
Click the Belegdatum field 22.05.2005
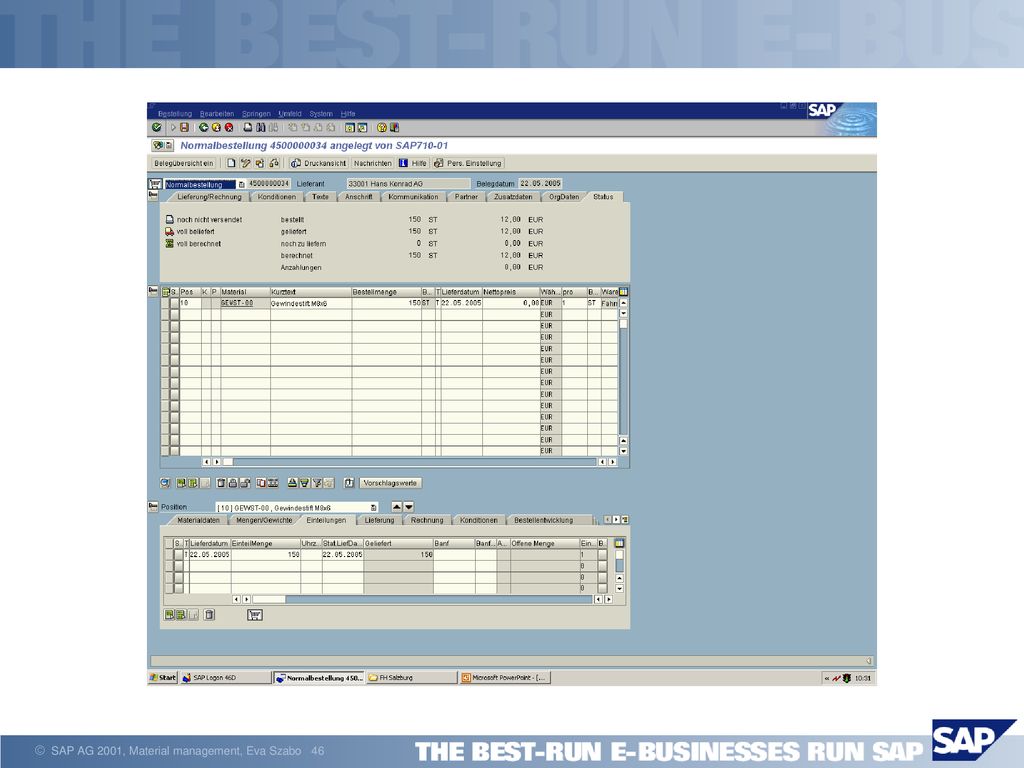click(540, 184)
